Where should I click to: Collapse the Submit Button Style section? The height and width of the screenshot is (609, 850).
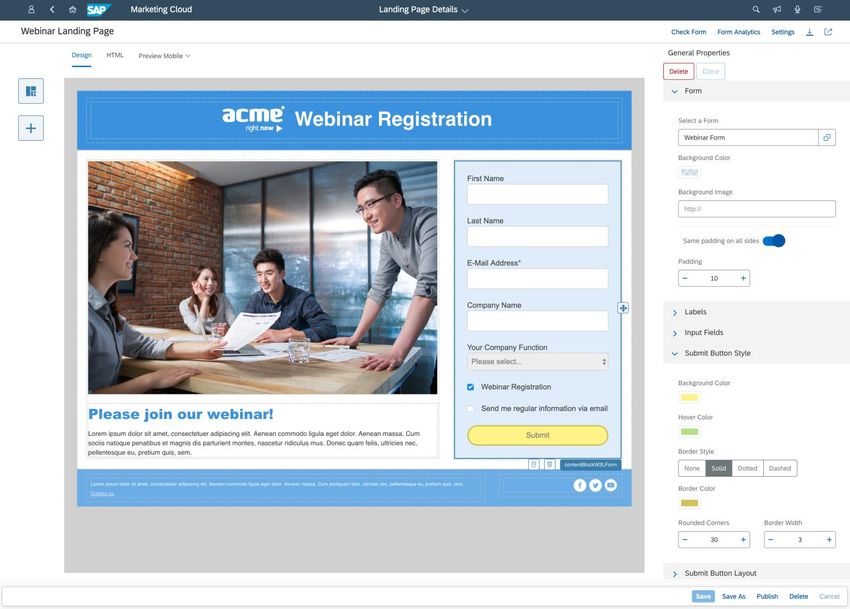[x=675, y=354]
